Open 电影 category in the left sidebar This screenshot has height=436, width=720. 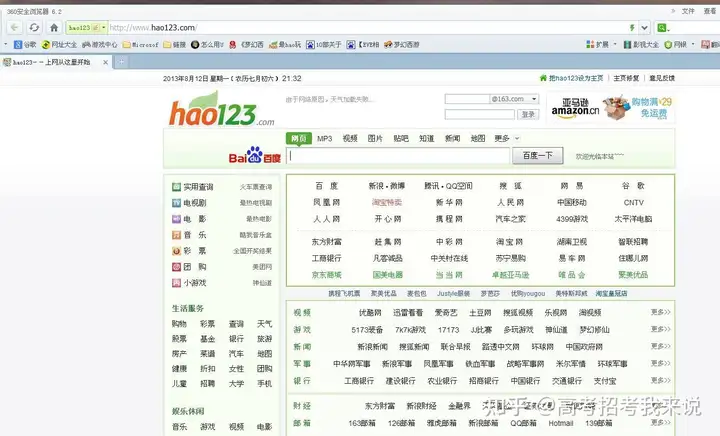(189, 219)
